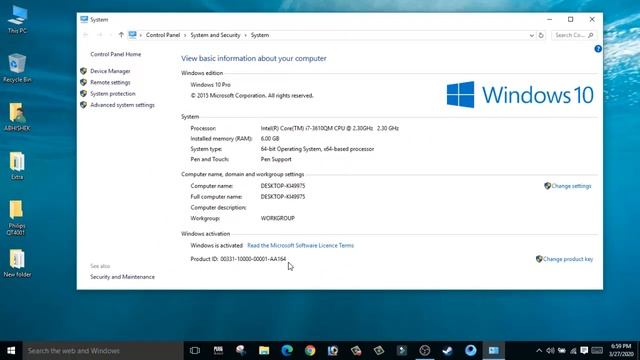Screen dimensions: 640x360
Task: Open the Action Center notifications icon
Action: pyautogui.click(x=584, y=351)
